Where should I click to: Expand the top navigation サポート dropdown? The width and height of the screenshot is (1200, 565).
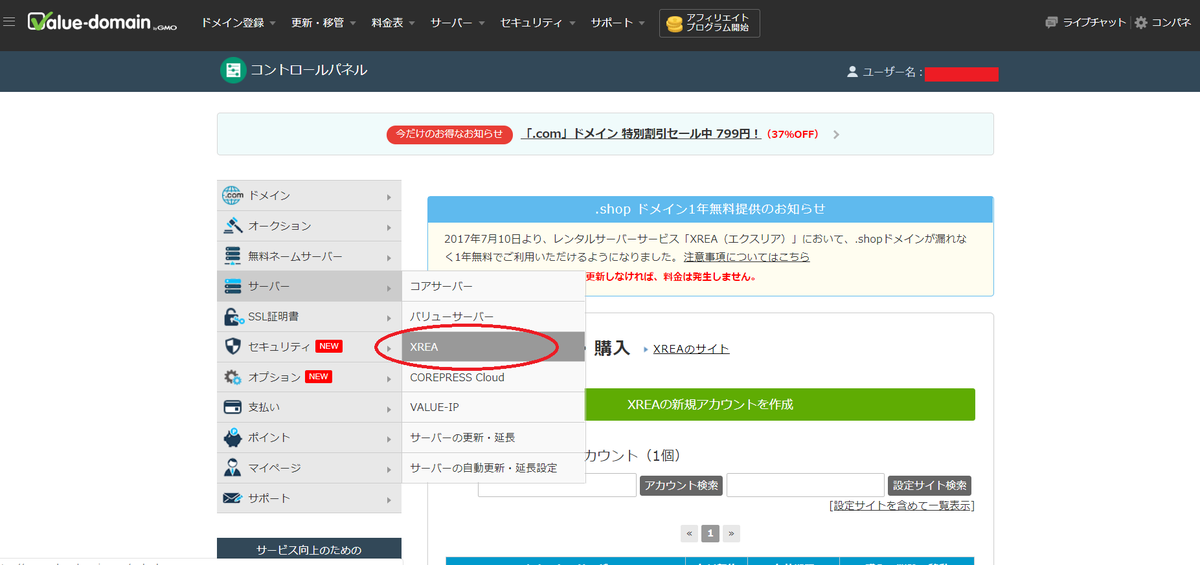618,22
